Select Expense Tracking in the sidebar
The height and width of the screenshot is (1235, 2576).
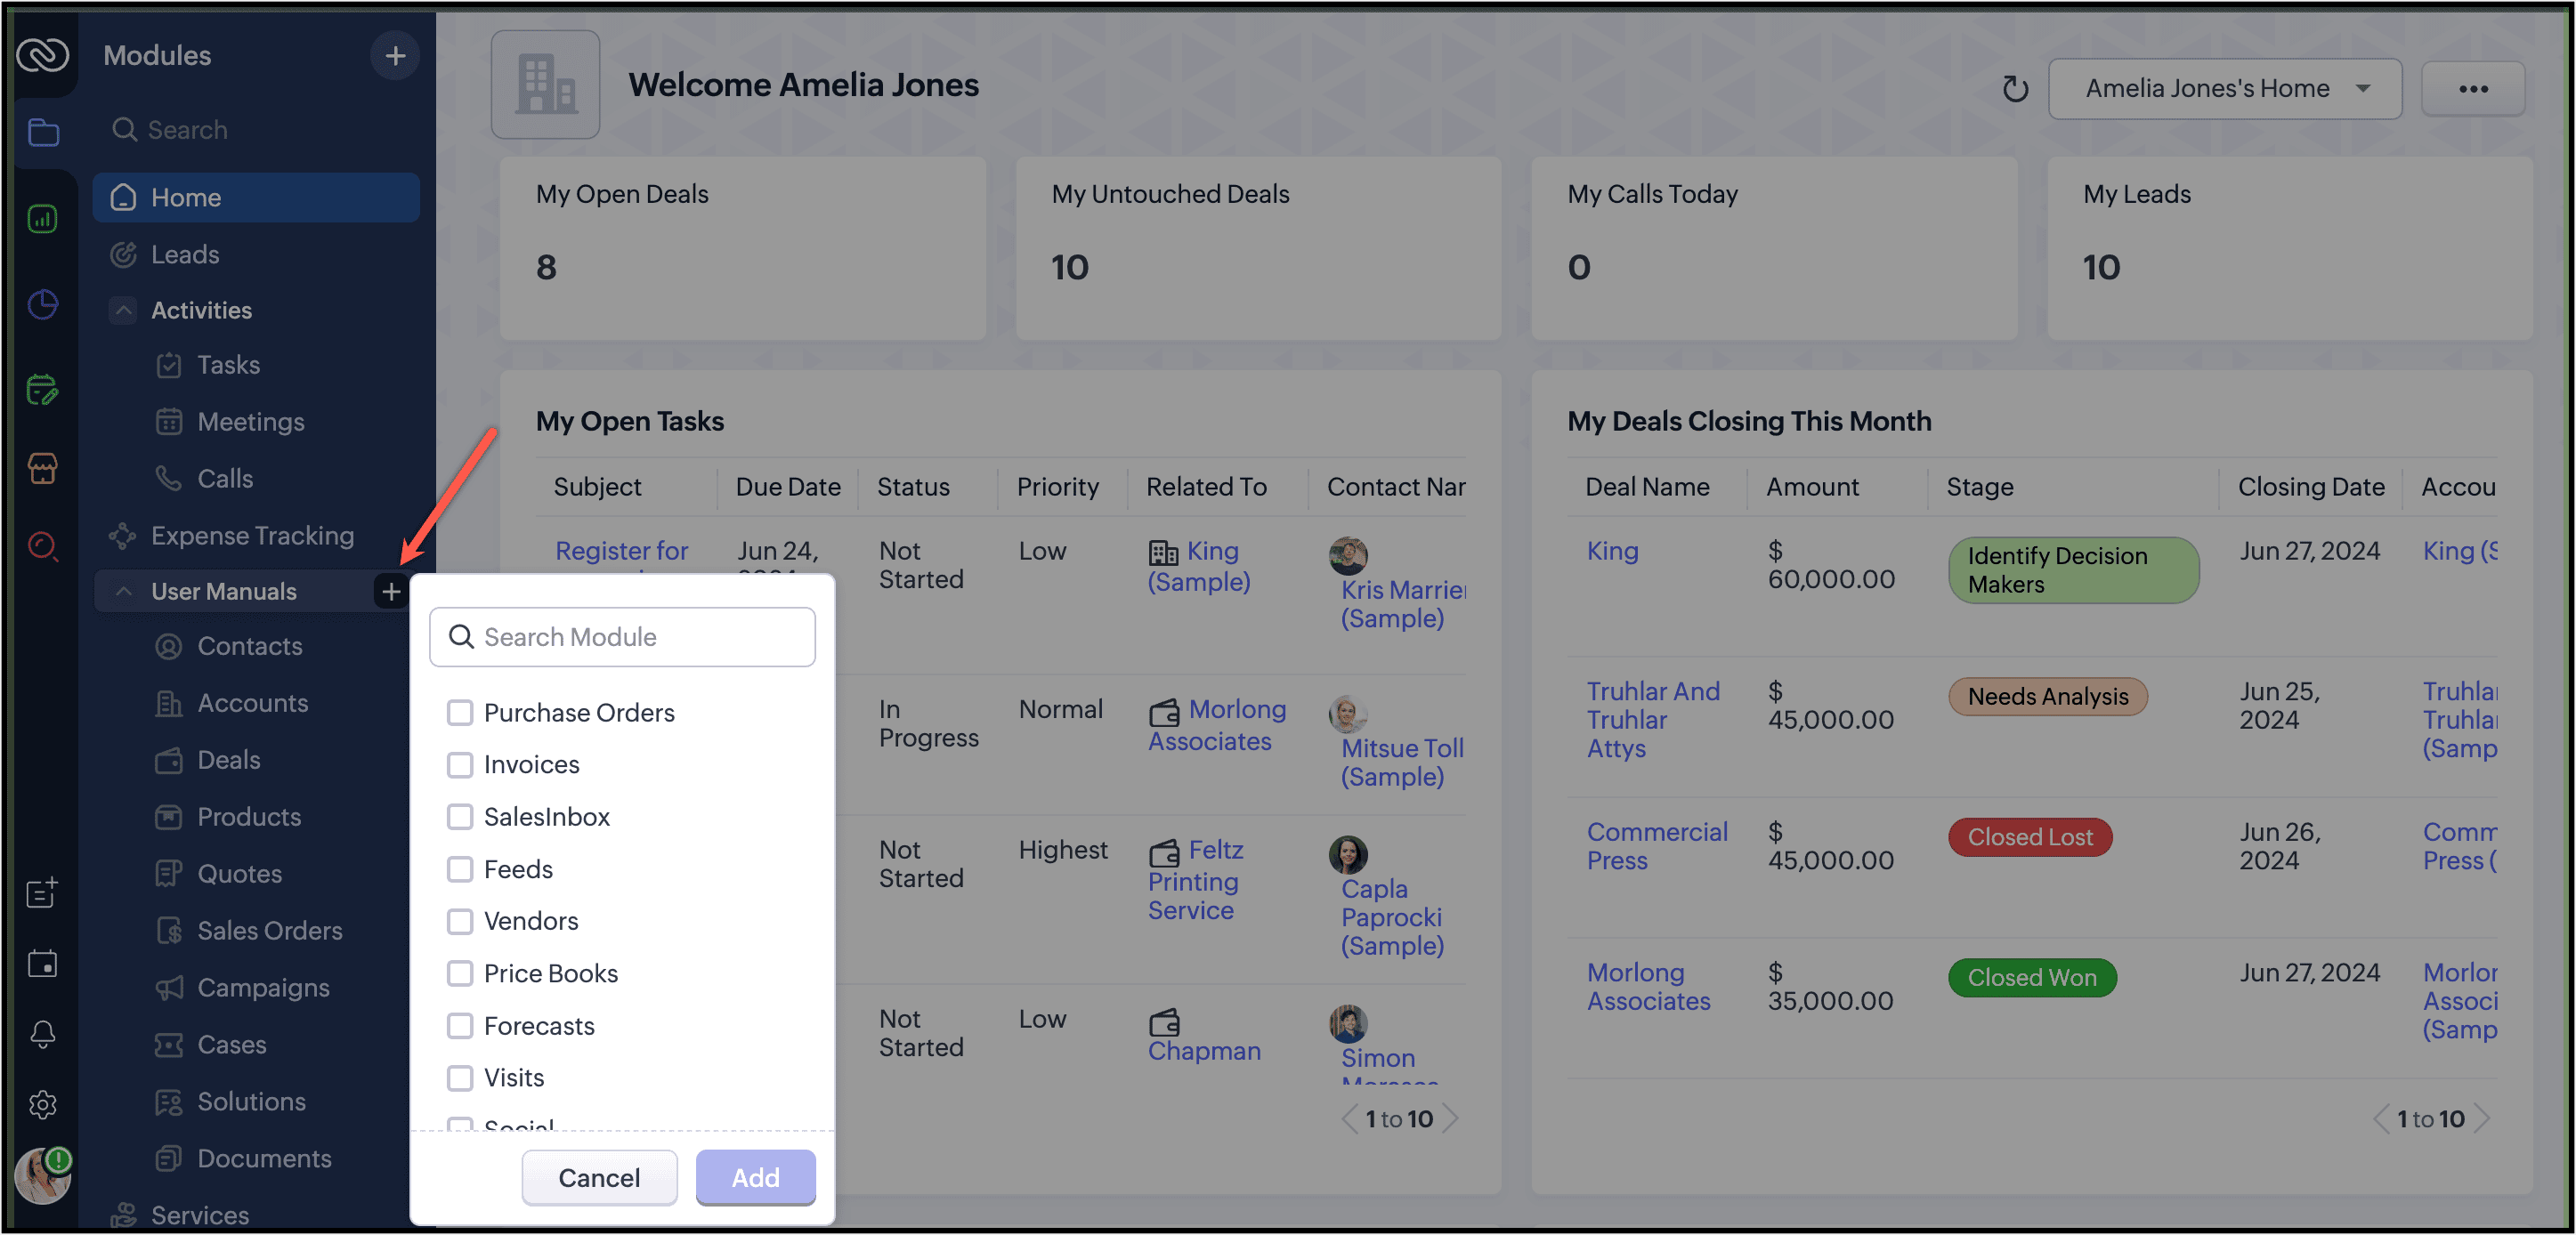click(x=252, y=535)
